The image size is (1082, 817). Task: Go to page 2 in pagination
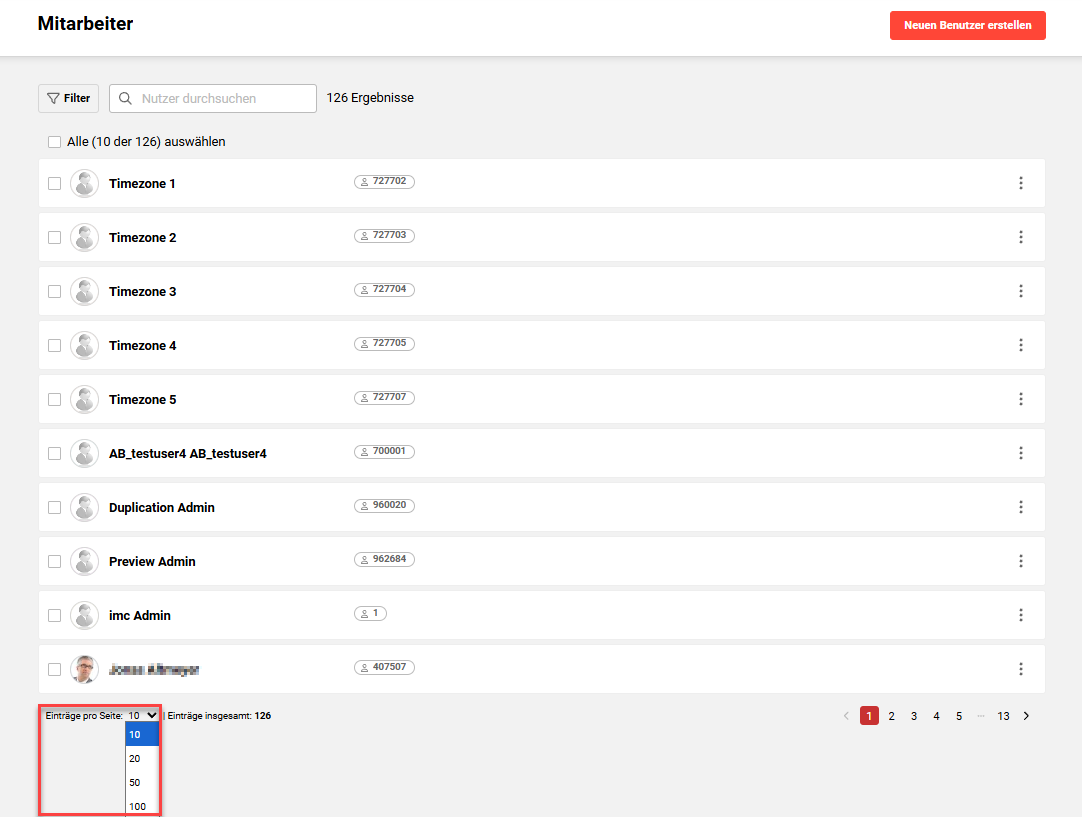click(891, 716)
